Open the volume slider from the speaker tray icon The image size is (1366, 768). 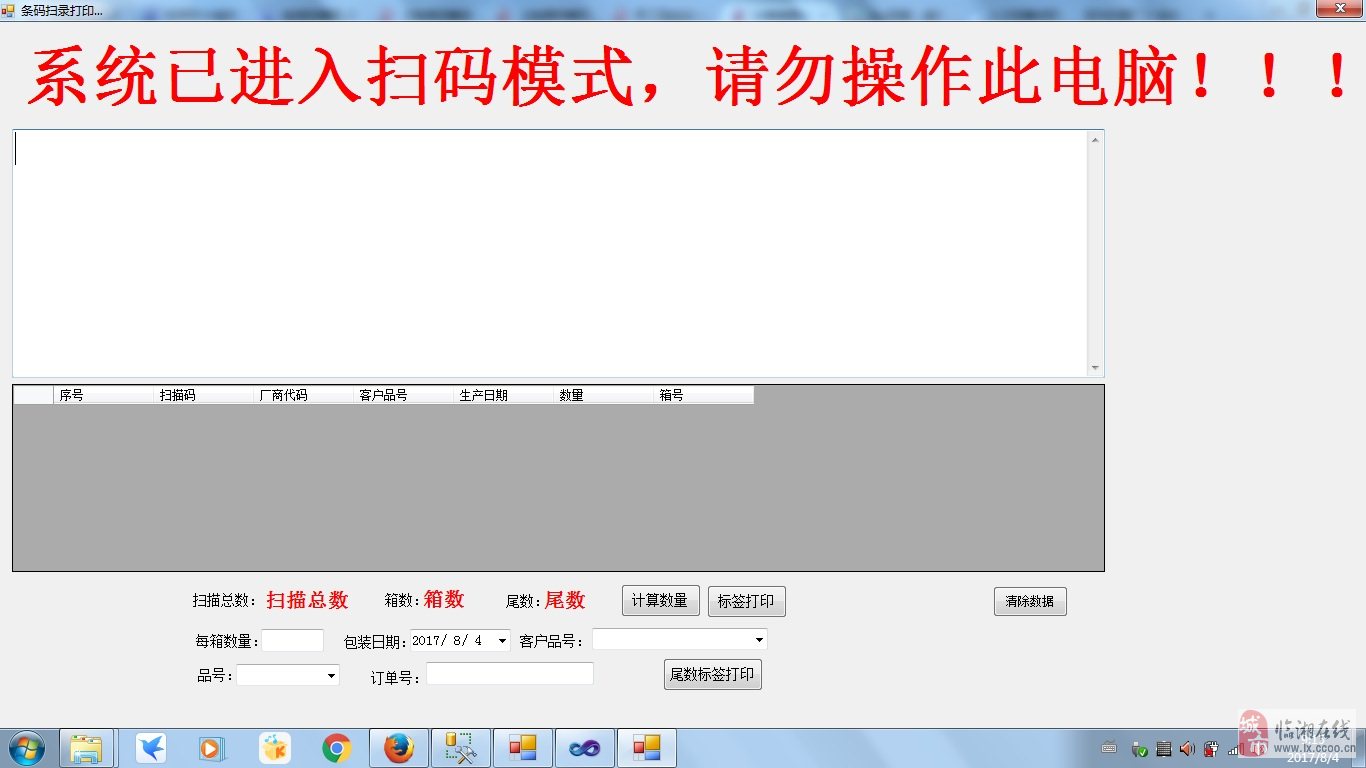[x=1187, y=748]
